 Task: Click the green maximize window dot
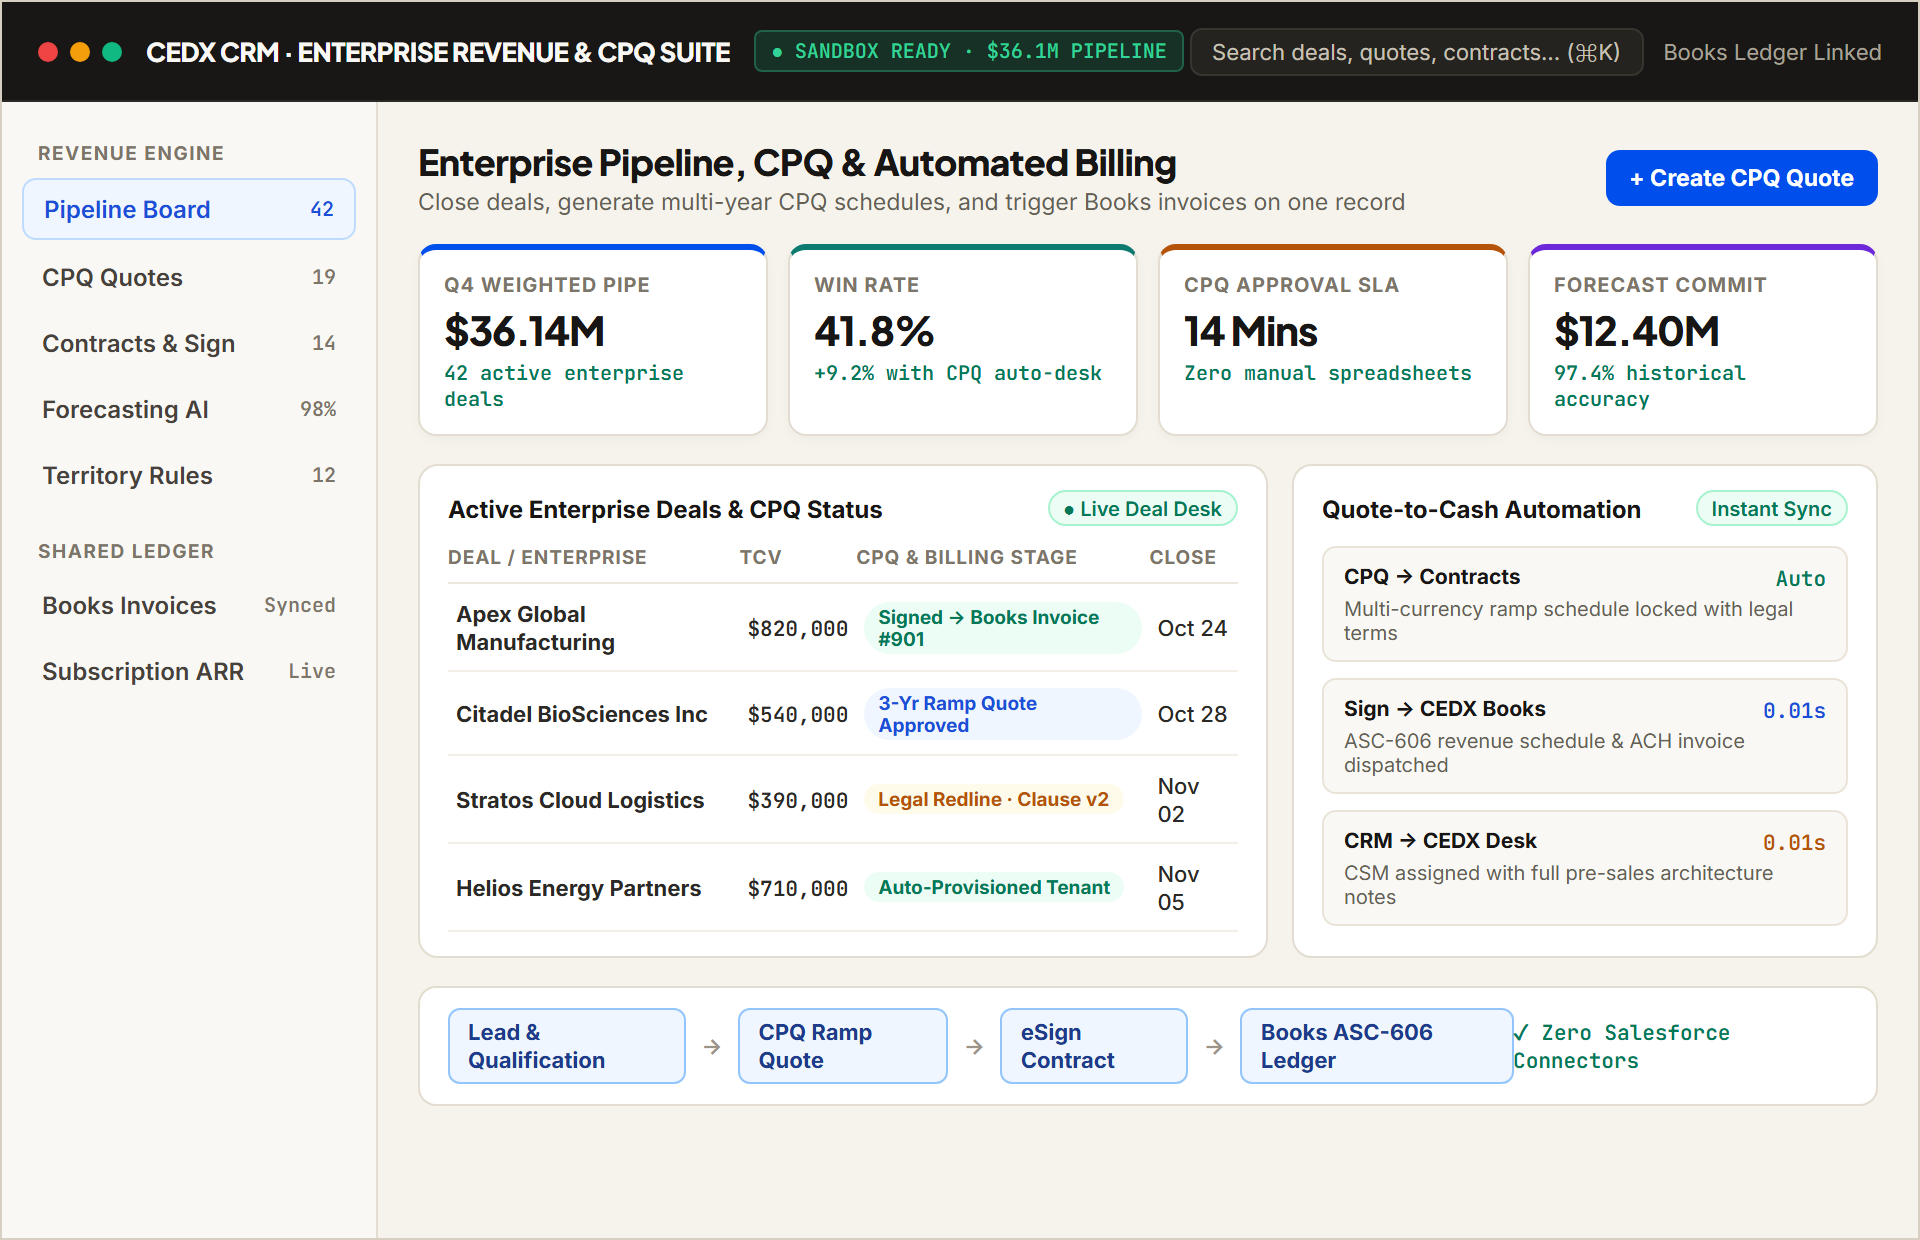click(112, 52)
